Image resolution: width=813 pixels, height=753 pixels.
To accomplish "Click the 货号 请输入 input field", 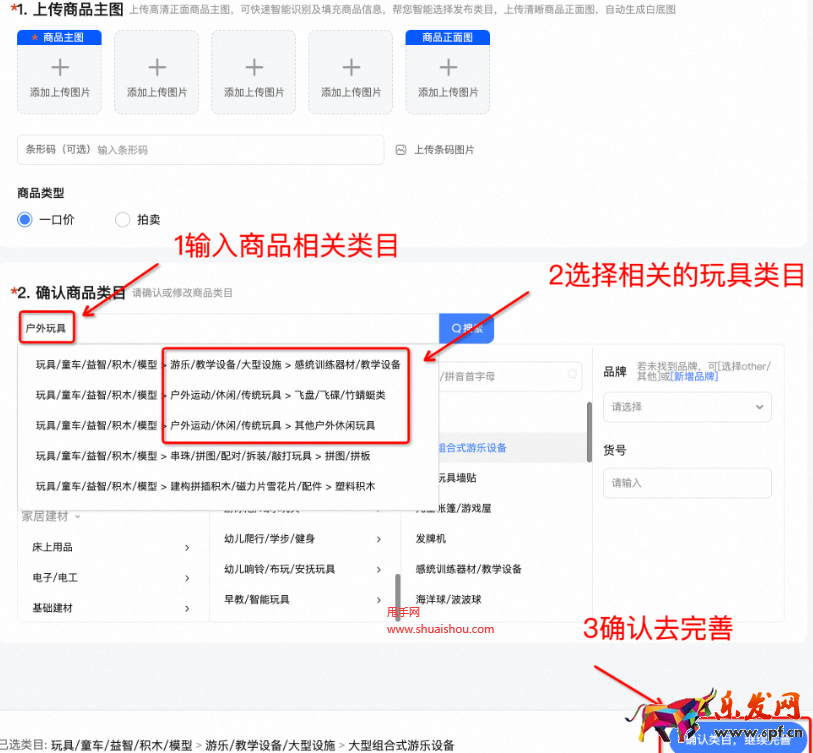I will point(687,483).
